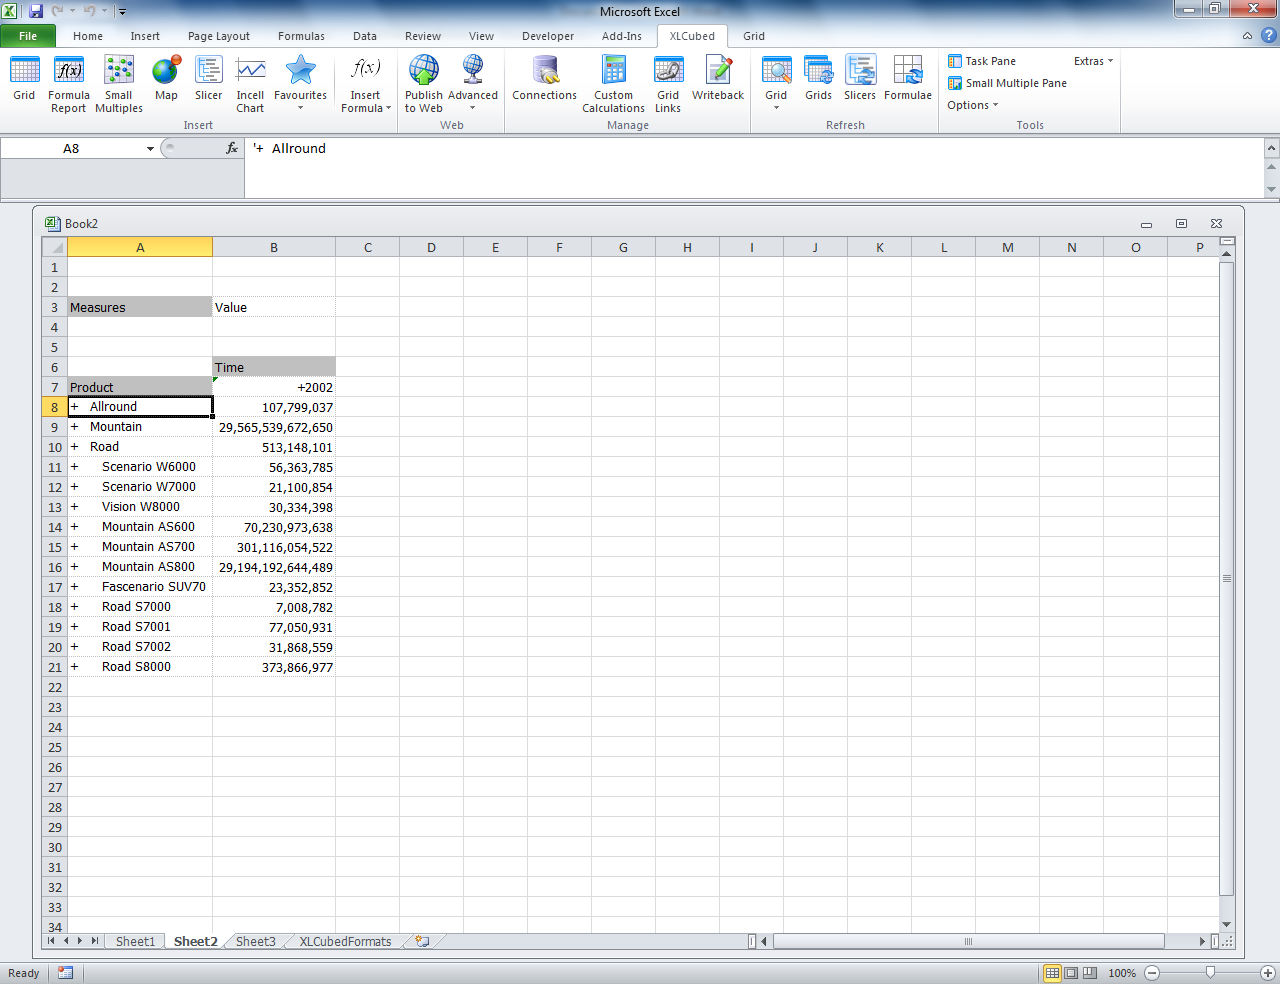Open the Extras dropdown
Viewport: 1280px width, 984px height.
(x=1093, y=61)
